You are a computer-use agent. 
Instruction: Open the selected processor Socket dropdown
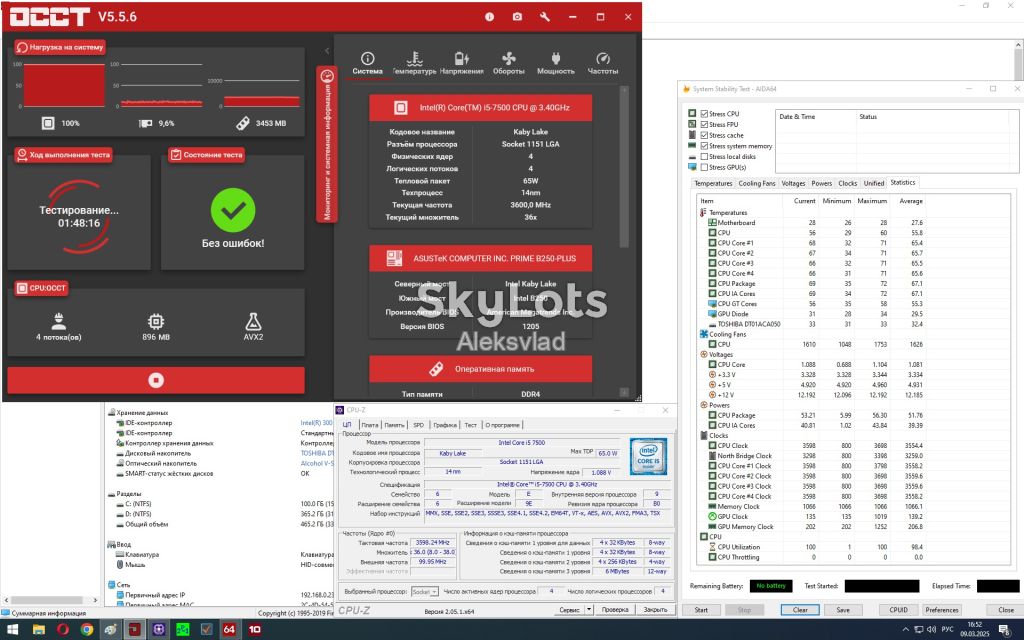(424, 592)
